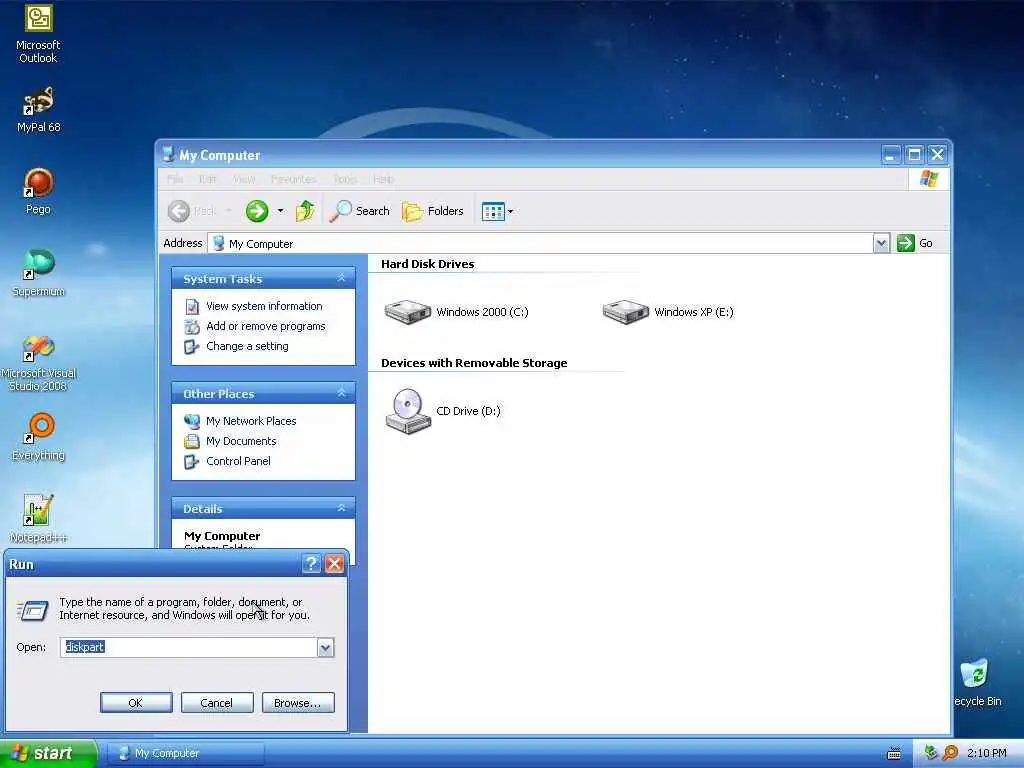Select the Microsoft Visual Studio 2008 shortcut
Screen dimensions: 1024x768
38,363
